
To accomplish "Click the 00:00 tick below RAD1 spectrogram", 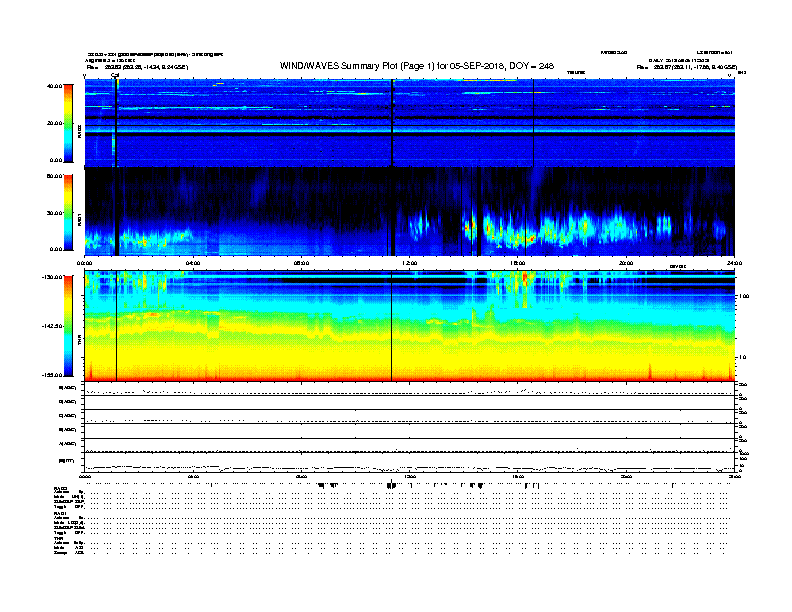I will coord(84,263).
